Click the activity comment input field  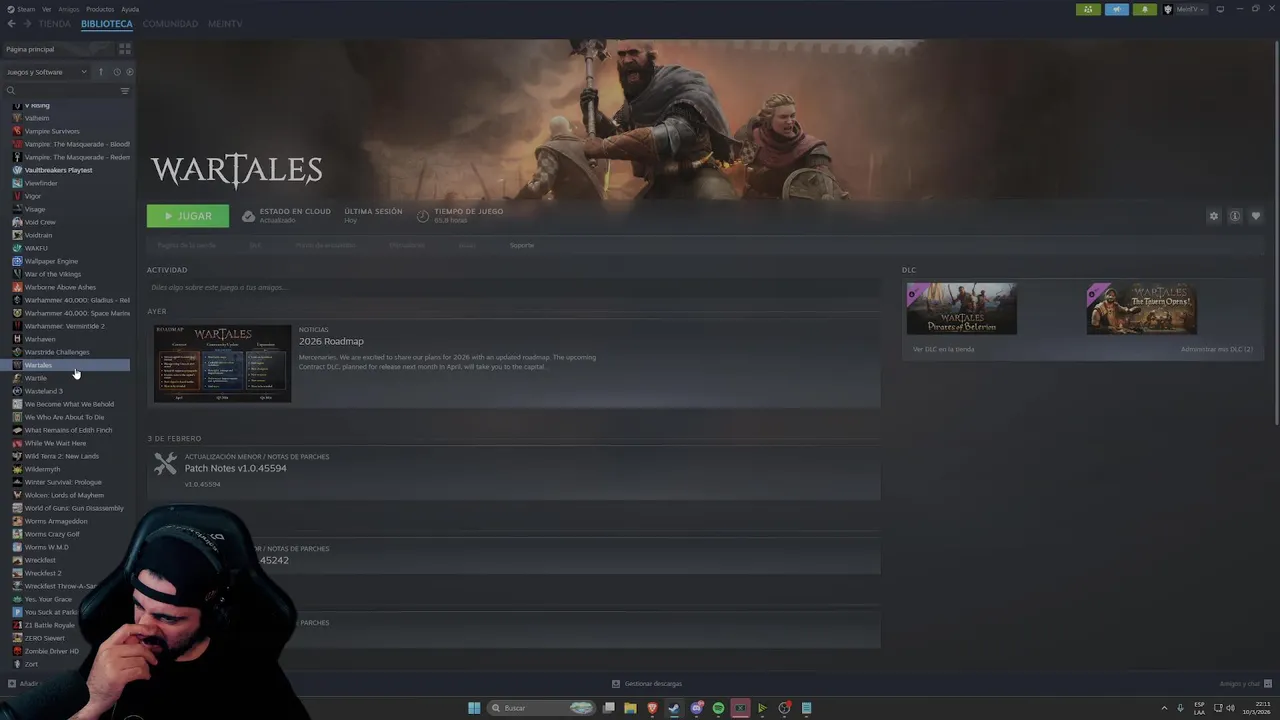point(513,287)
